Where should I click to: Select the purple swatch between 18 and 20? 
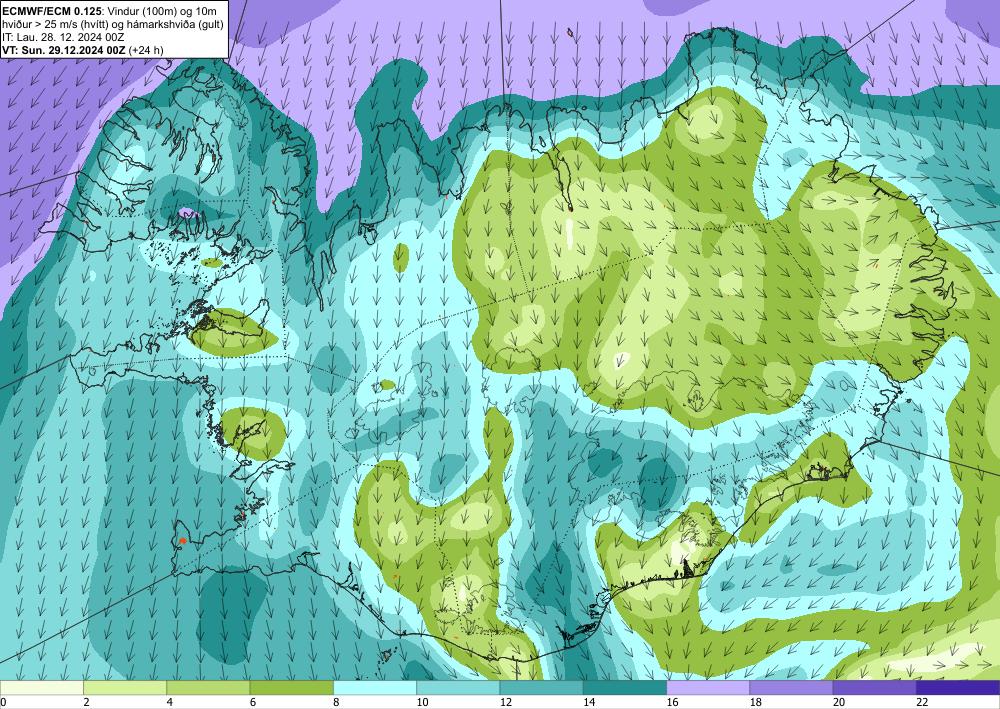point(791,688)
